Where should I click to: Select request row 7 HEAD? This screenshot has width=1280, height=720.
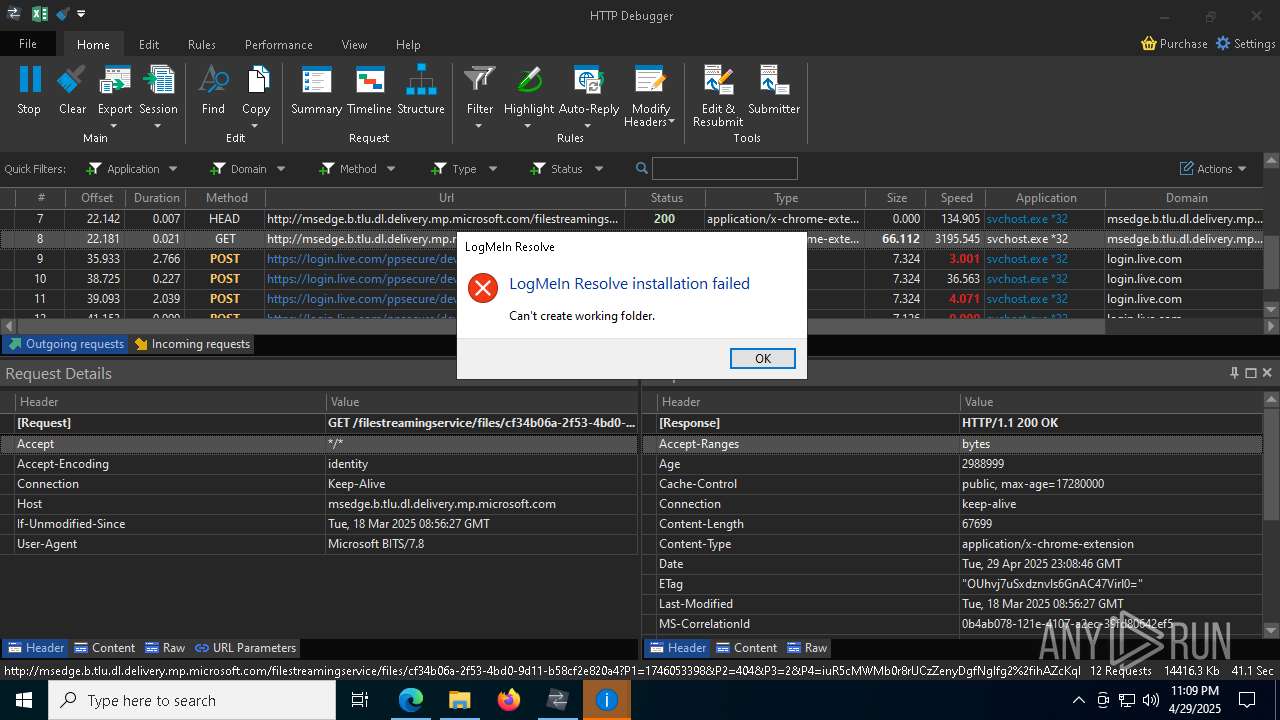coord(630,219)
